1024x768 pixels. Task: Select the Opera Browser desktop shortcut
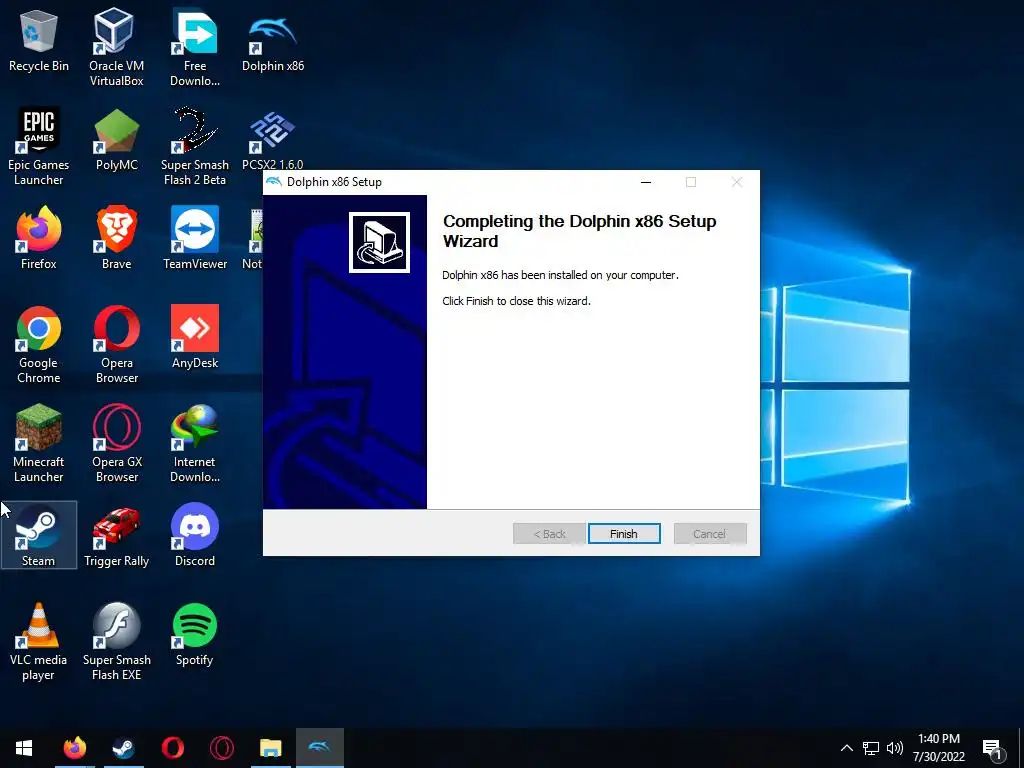point(116,345)
